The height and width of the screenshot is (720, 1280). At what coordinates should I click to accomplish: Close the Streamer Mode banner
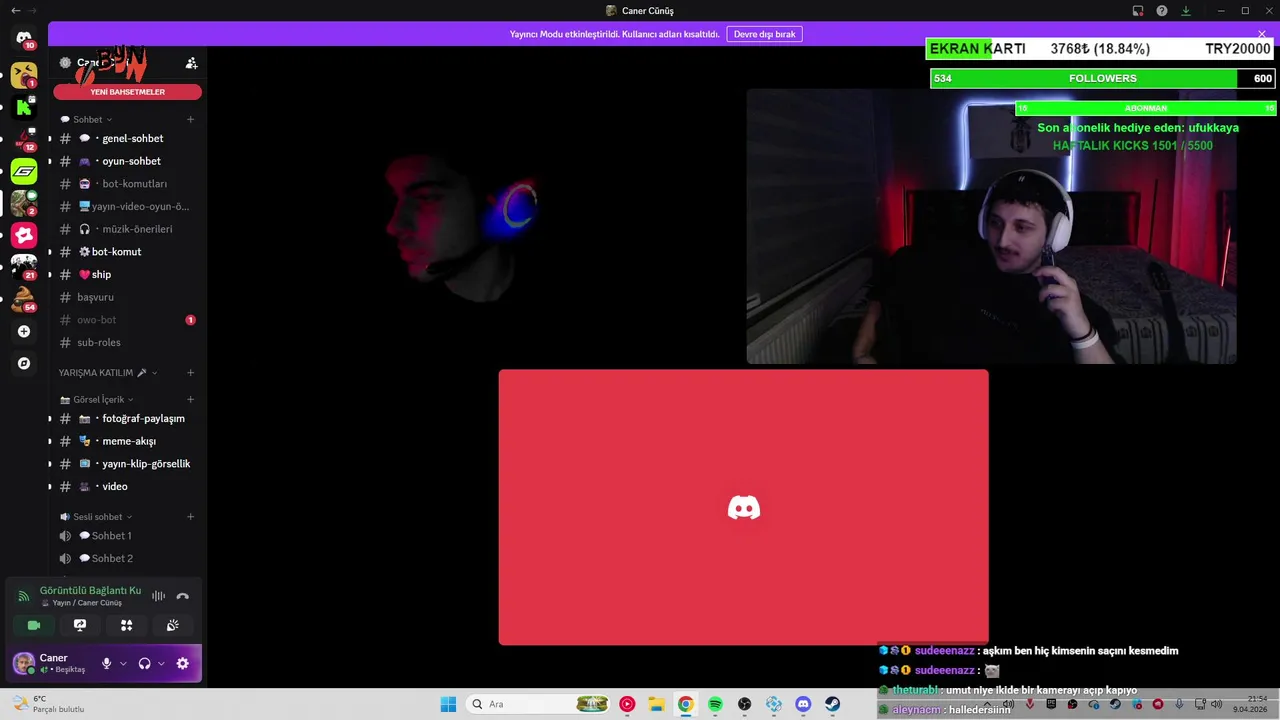point(1261,34)
